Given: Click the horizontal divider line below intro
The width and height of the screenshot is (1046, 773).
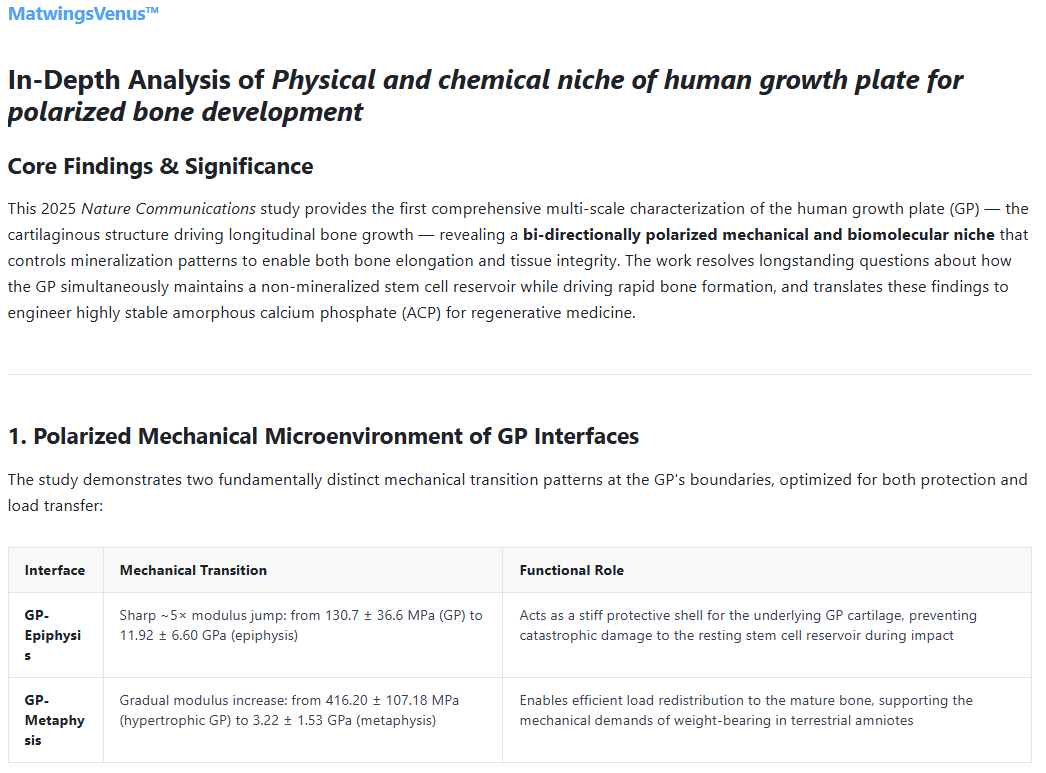Looking at the screenshot, I should (520, 374).
